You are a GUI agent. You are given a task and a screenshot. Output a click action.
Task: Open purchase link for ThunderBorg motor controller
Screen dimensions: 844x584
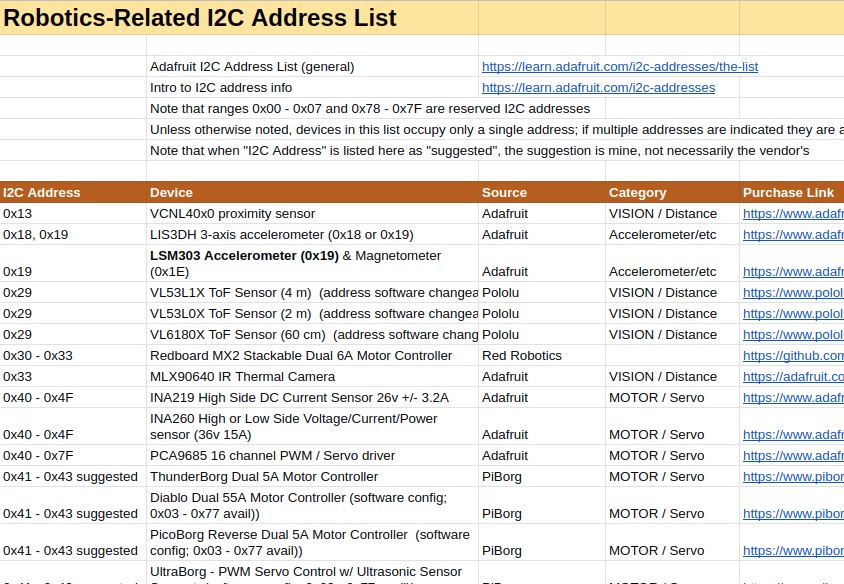(x=792, y=477)
